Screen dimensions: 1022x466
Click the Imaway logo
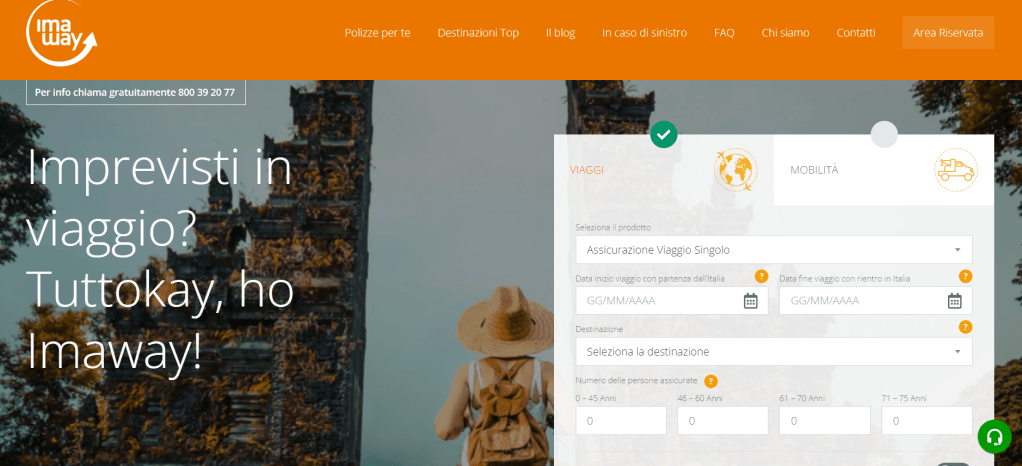click(x=61, y=34)
